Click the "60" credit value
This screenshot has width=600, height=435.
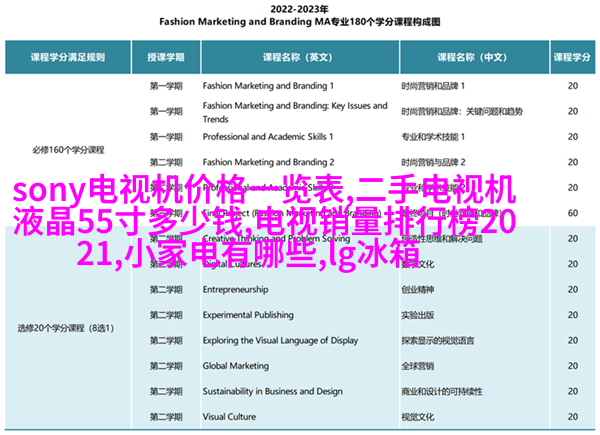(x=572, y=213)
